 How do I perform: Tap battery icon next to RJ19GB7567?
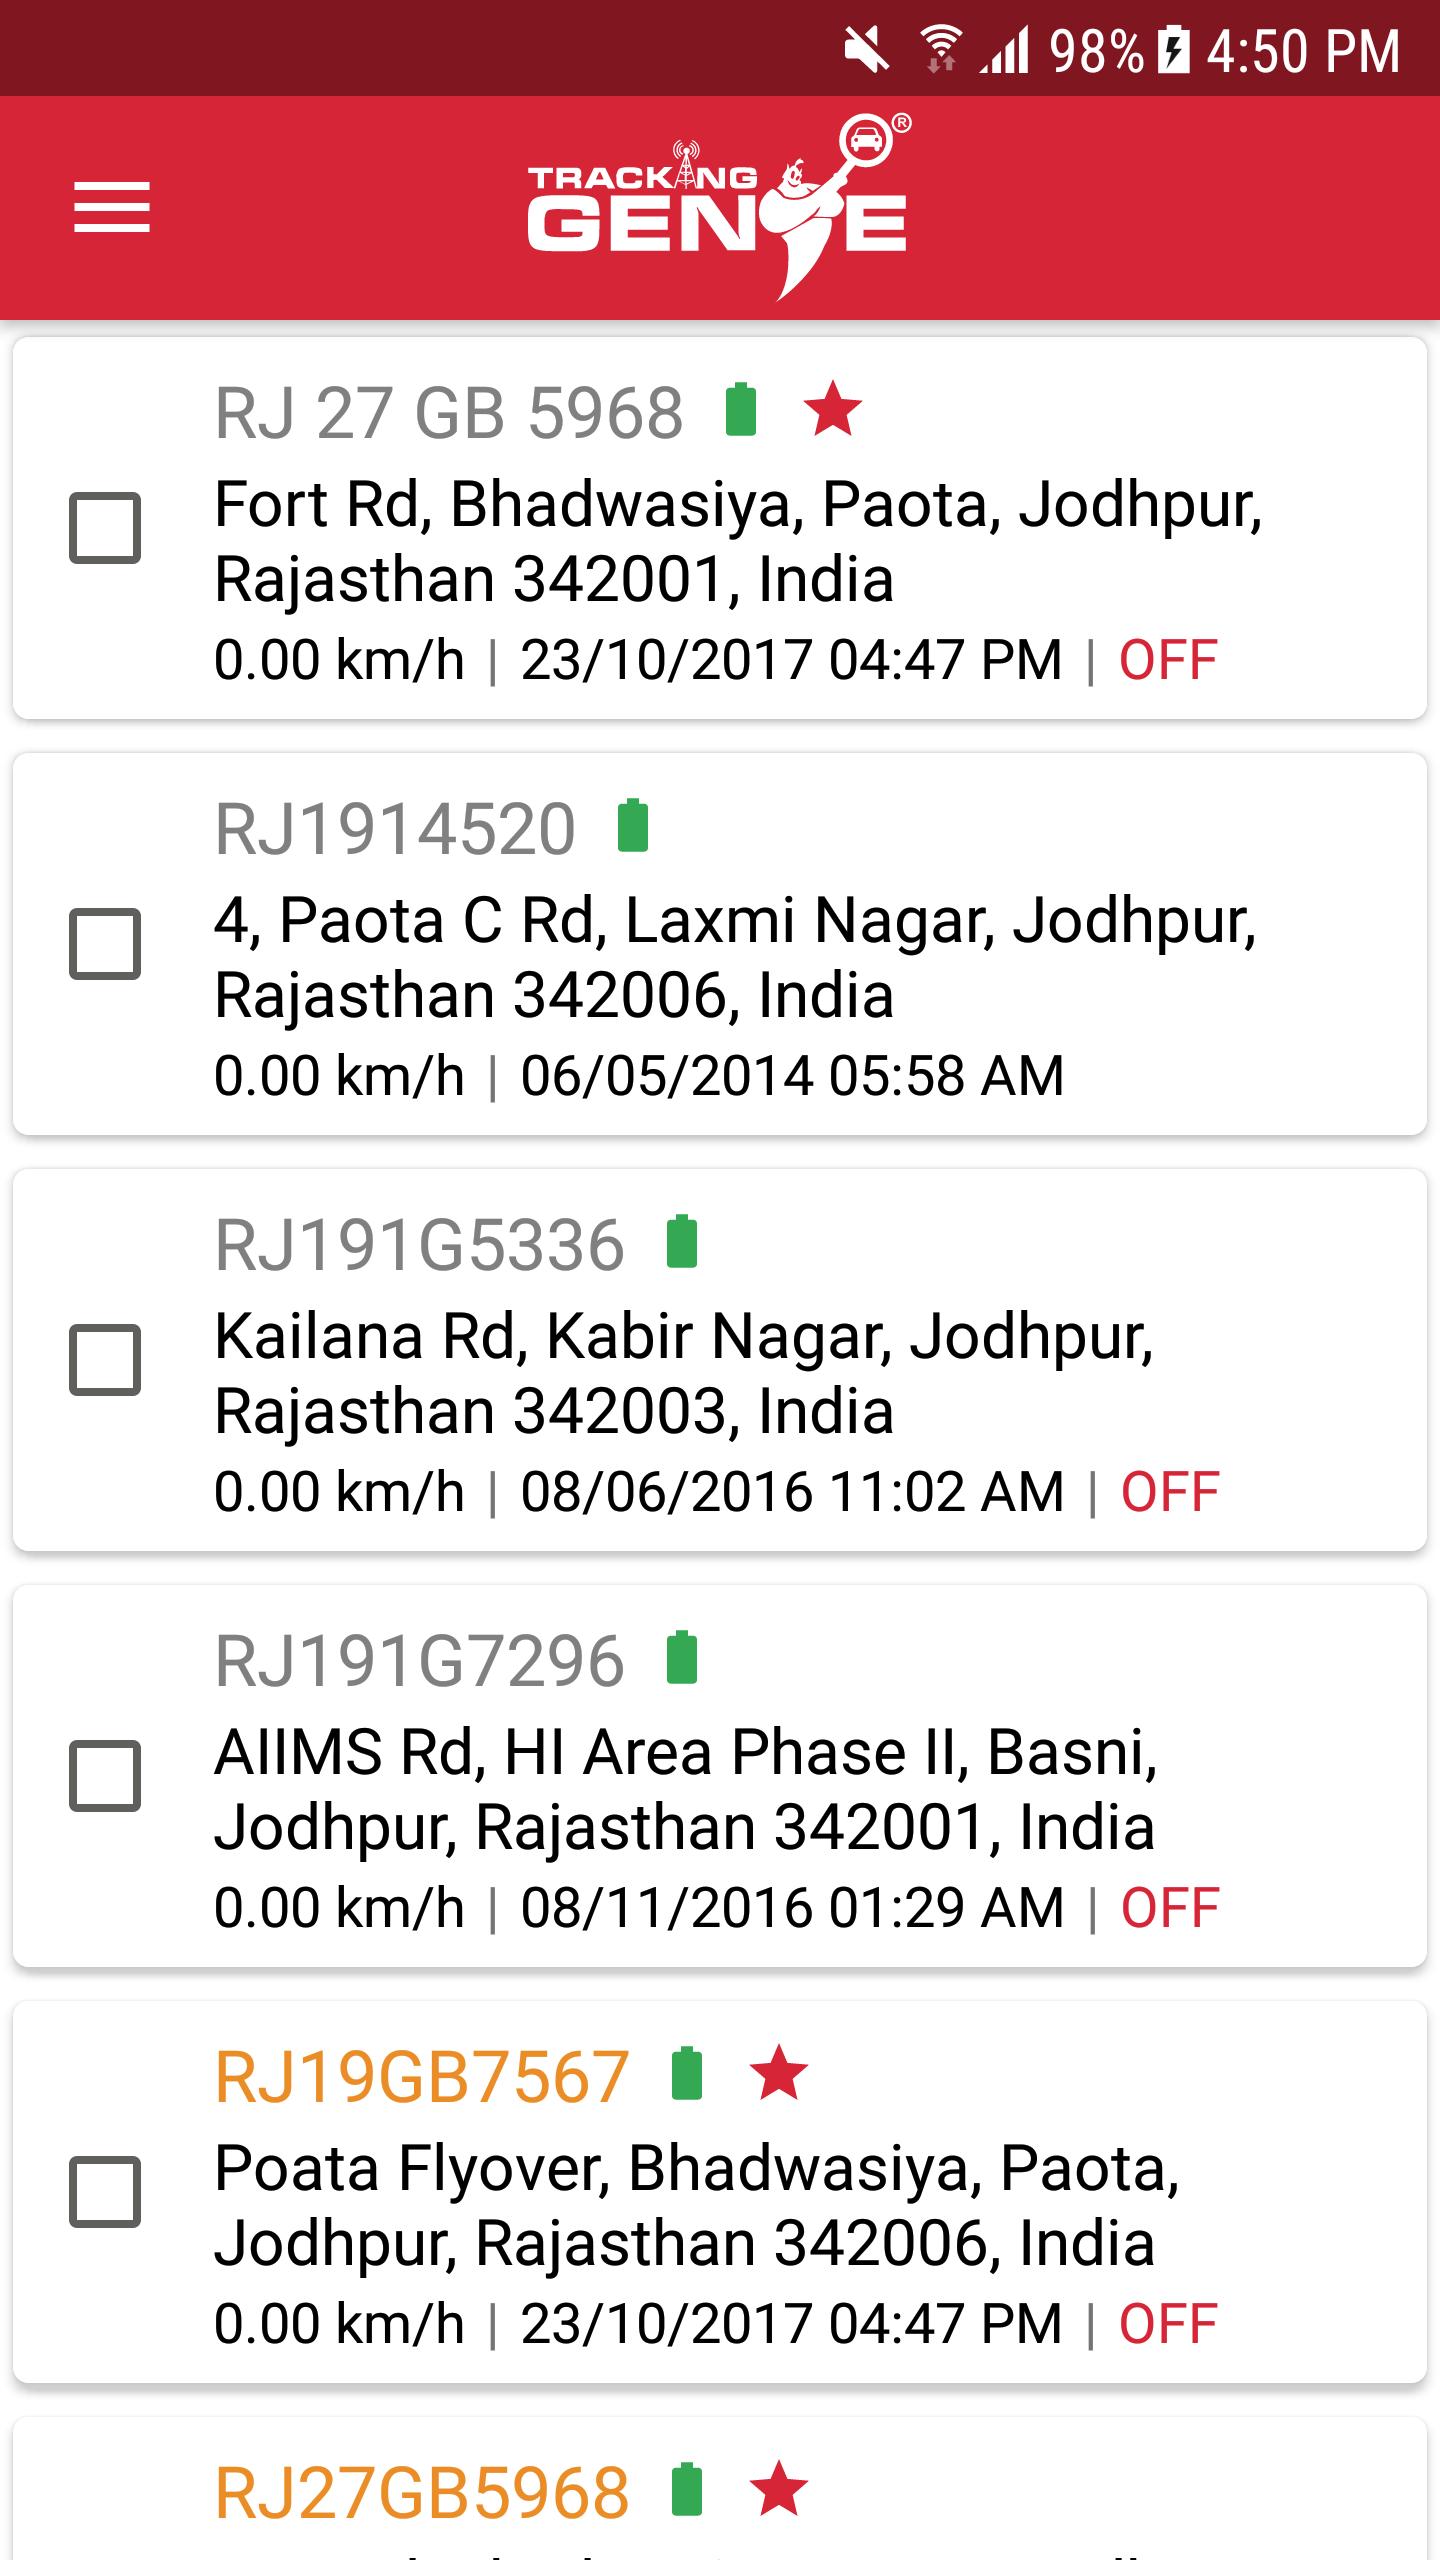click(x=687, y=2073)
